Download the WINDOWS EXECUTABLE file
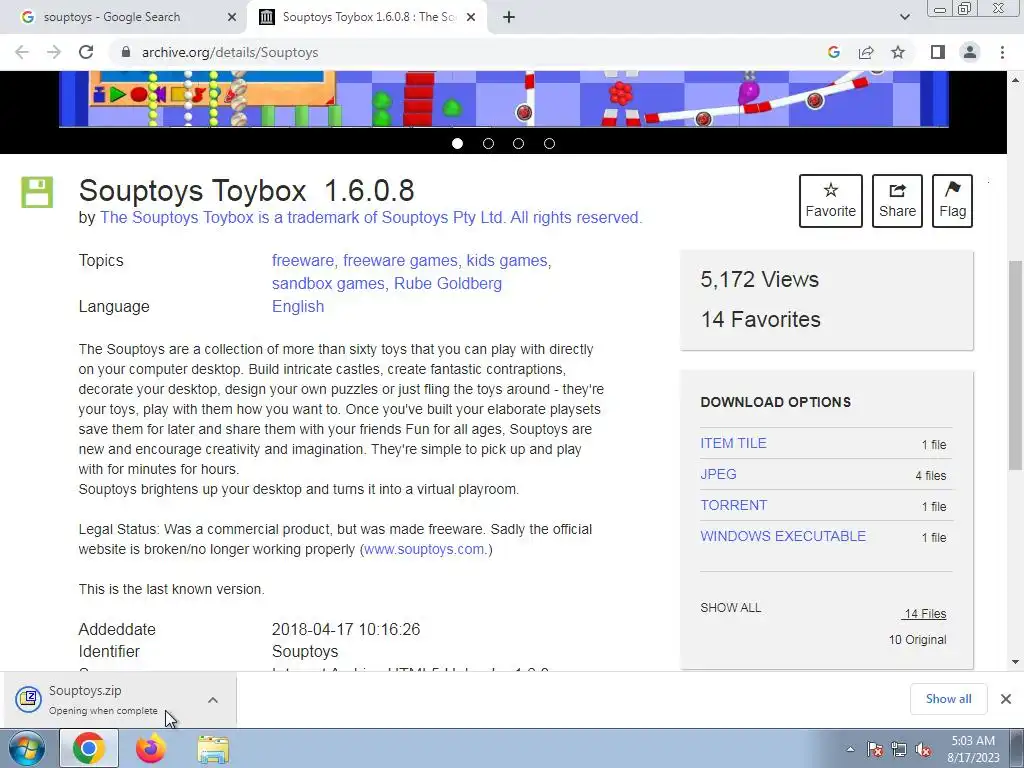This screenshot has height=768, width=1024. (x=783, y=536)
